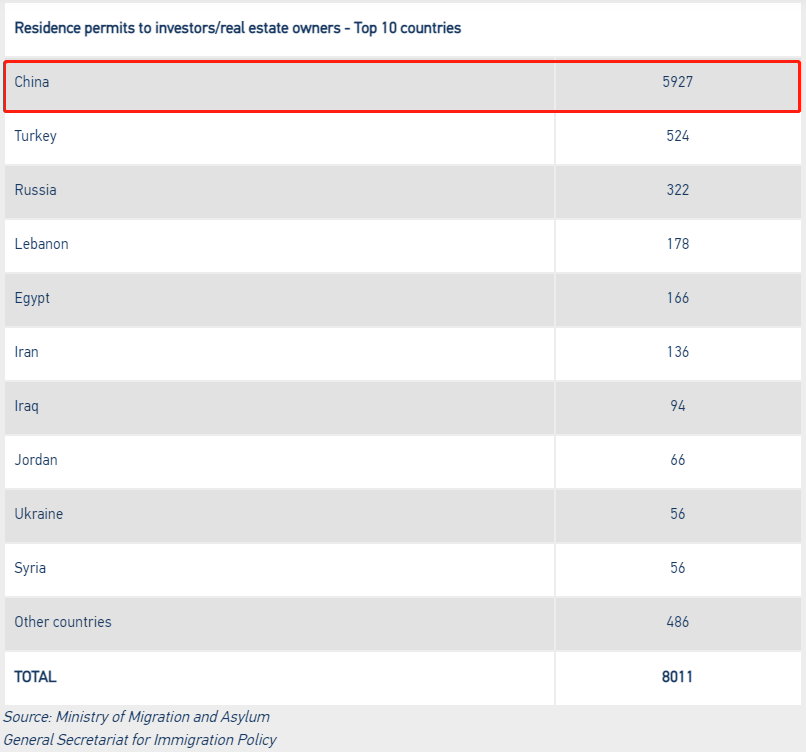The width and height of the screenshot is (806, 752).
Task: Click the Iraq row label
Action: click(26, 406)
